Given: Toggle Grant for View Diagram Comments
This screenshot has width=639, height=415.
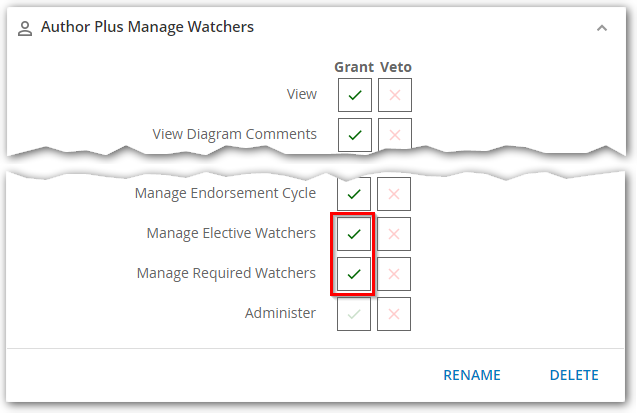Looking at the screenshot, I should pyautogui.click(x=354, y=134).
